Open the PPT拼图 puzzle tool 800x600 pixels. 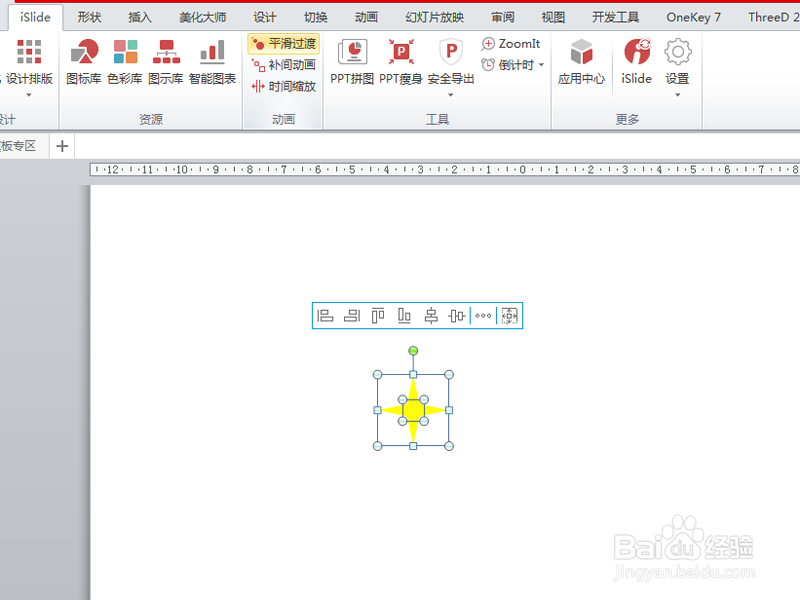coord(352,61)
